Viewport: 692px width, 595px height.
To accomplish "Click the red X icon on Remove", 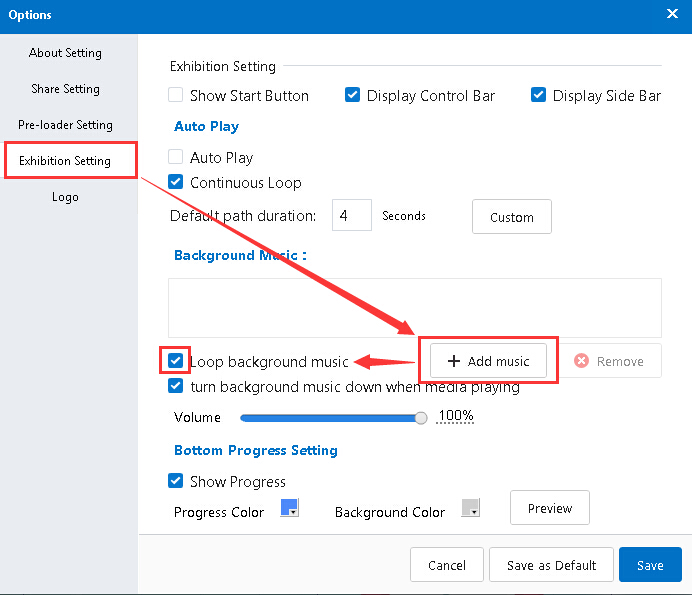I will (581, 361).
